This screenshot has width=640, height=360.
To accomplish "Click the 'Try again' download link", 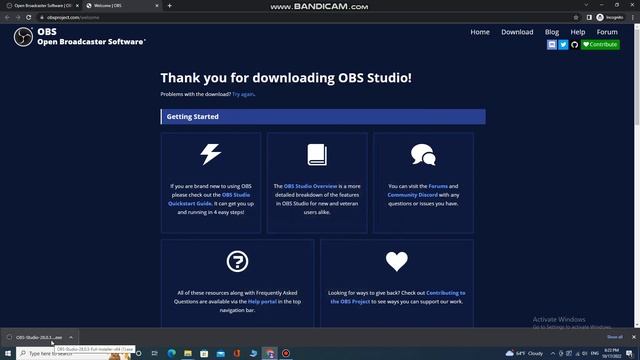I will (x=243, y=94).
